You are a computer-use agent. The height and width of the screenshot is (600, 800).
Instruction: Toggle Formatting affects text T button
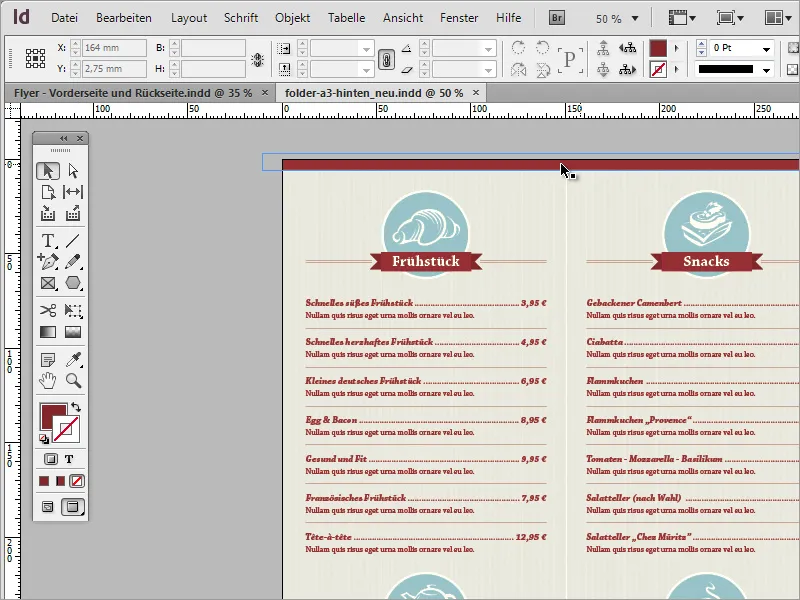click(69, 459)
